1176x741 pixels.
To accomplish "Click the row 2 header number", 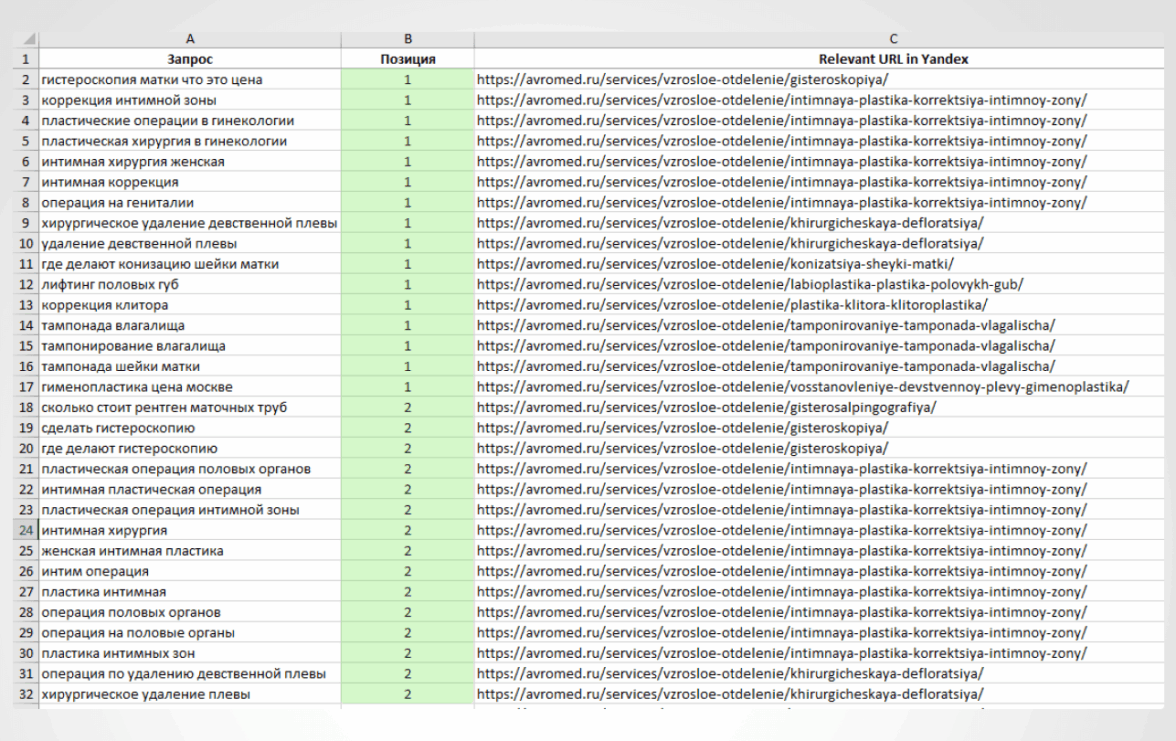I will click(x=26, y=79).
